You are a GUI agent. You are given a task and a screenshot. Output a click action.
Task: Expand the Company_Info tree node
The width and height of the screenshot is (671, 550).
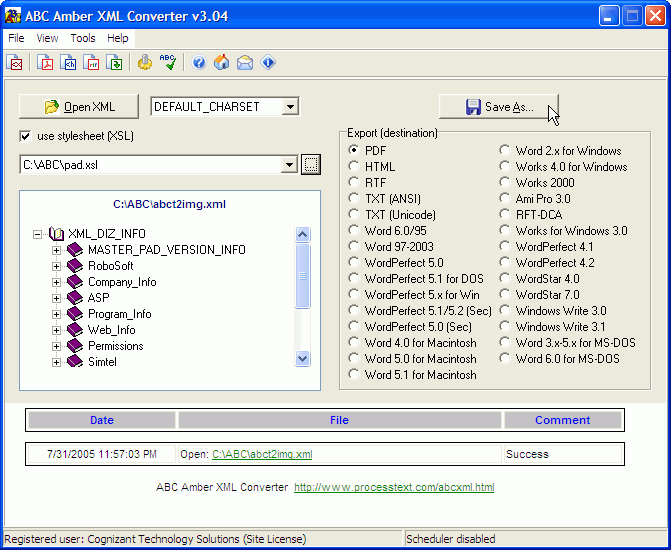pos(56,282)
